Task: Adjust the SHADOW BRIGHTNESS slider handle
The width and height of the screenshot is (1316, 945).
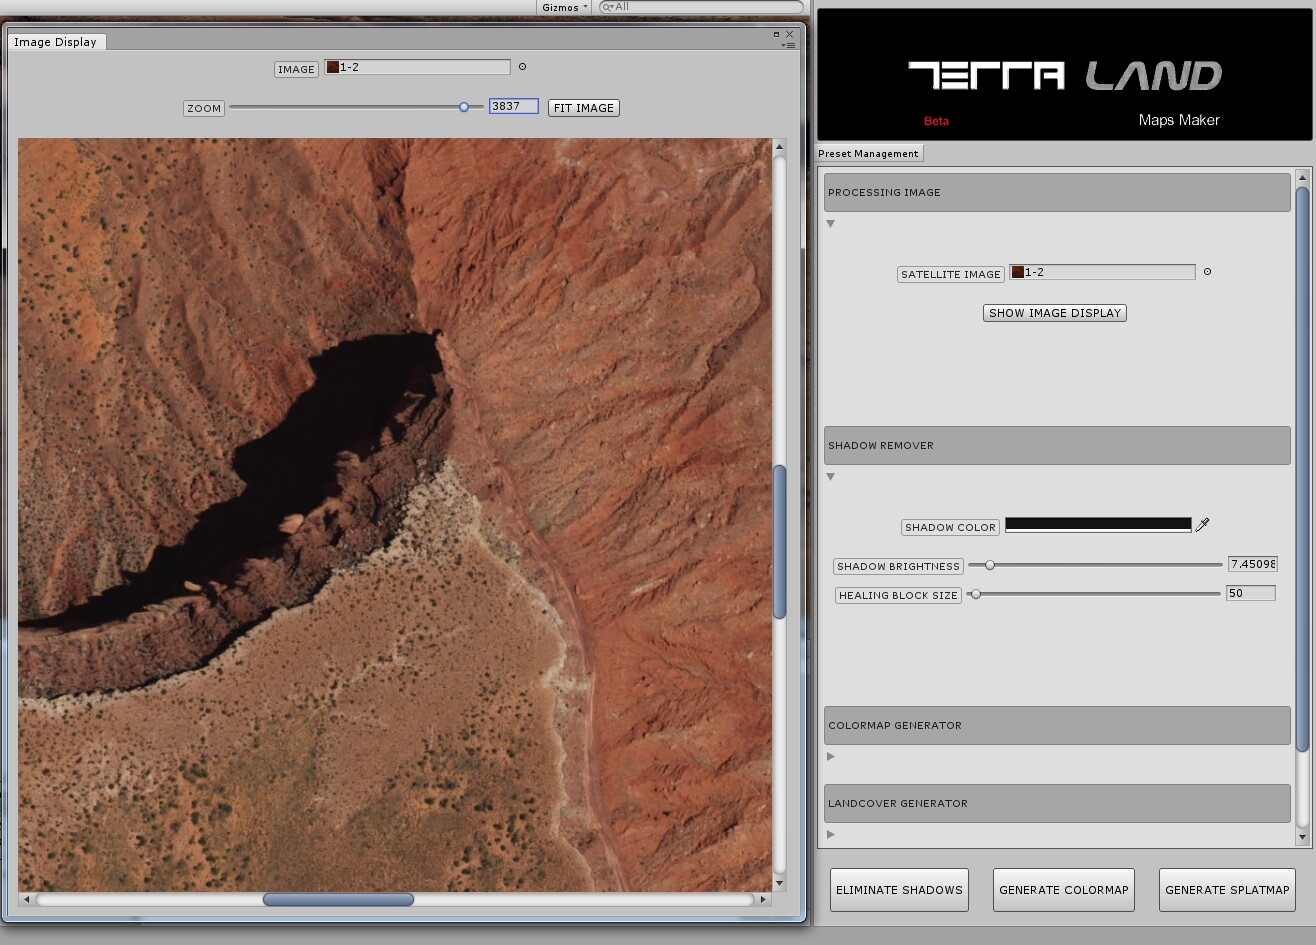Action: click(x=990, y=565)
